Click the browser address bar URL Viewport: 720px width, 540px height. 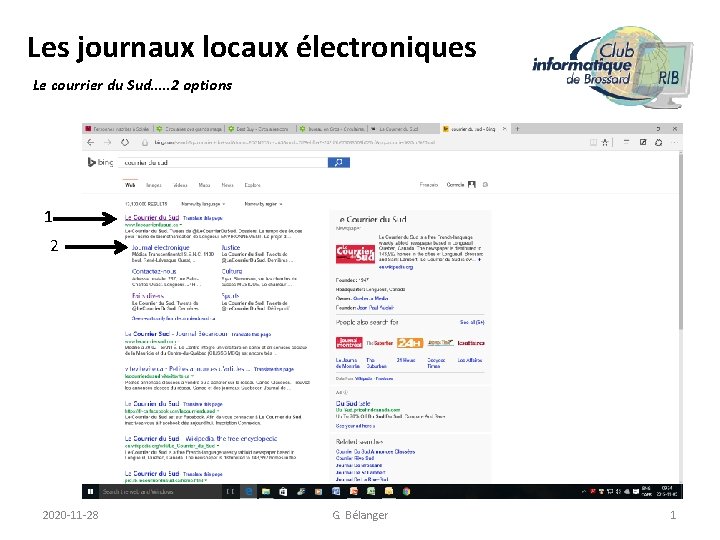294,142
